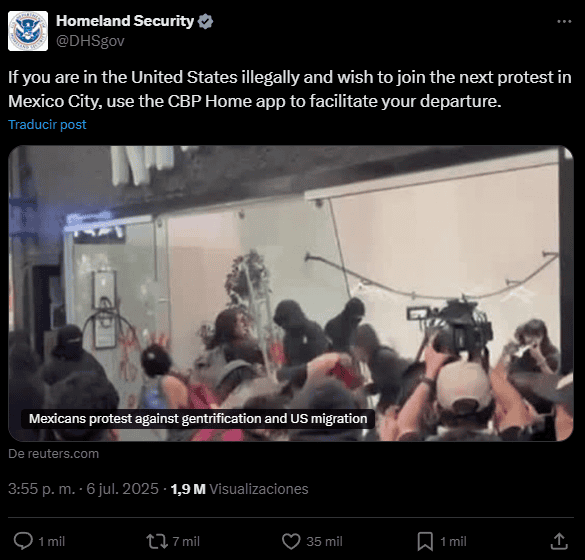
Task: Open the Homeland Security profile avatar
Action: [28, 31]
